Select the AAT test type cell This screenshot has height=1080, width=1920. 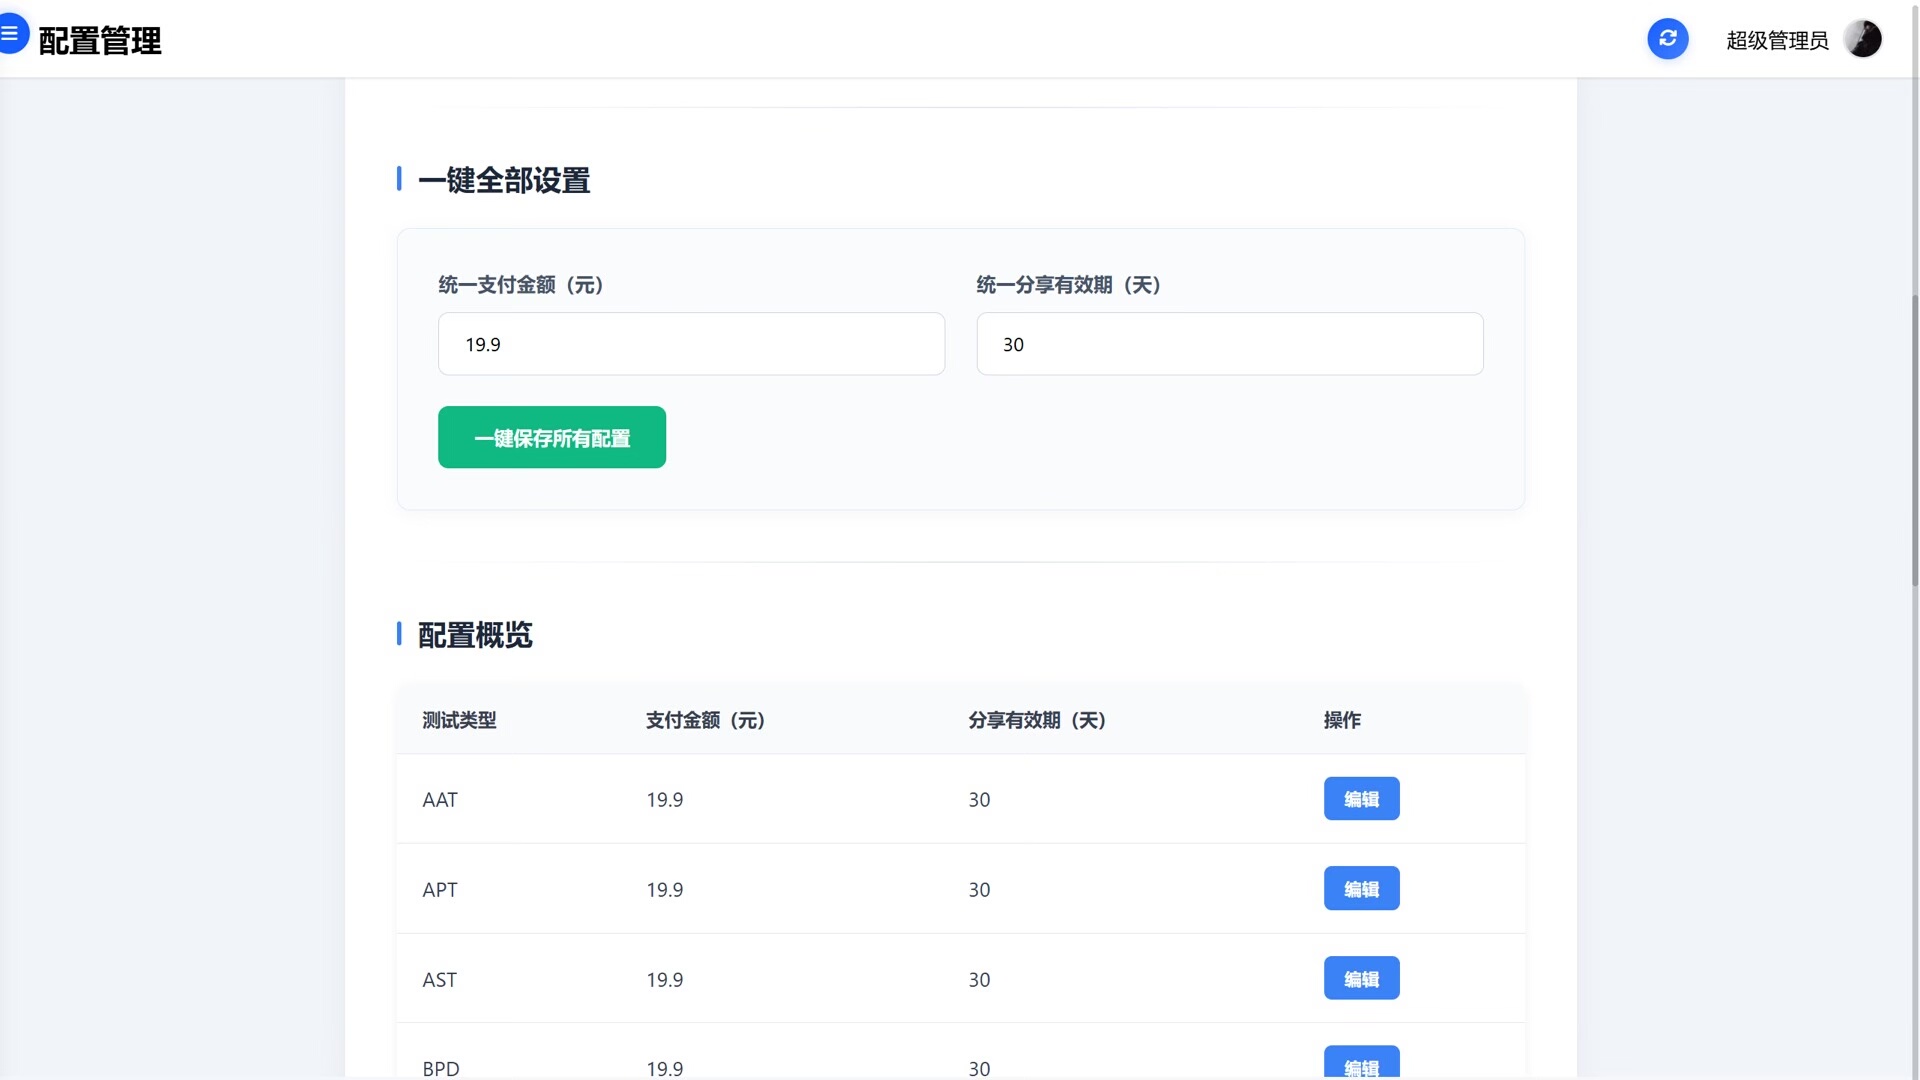click(440, 800)
